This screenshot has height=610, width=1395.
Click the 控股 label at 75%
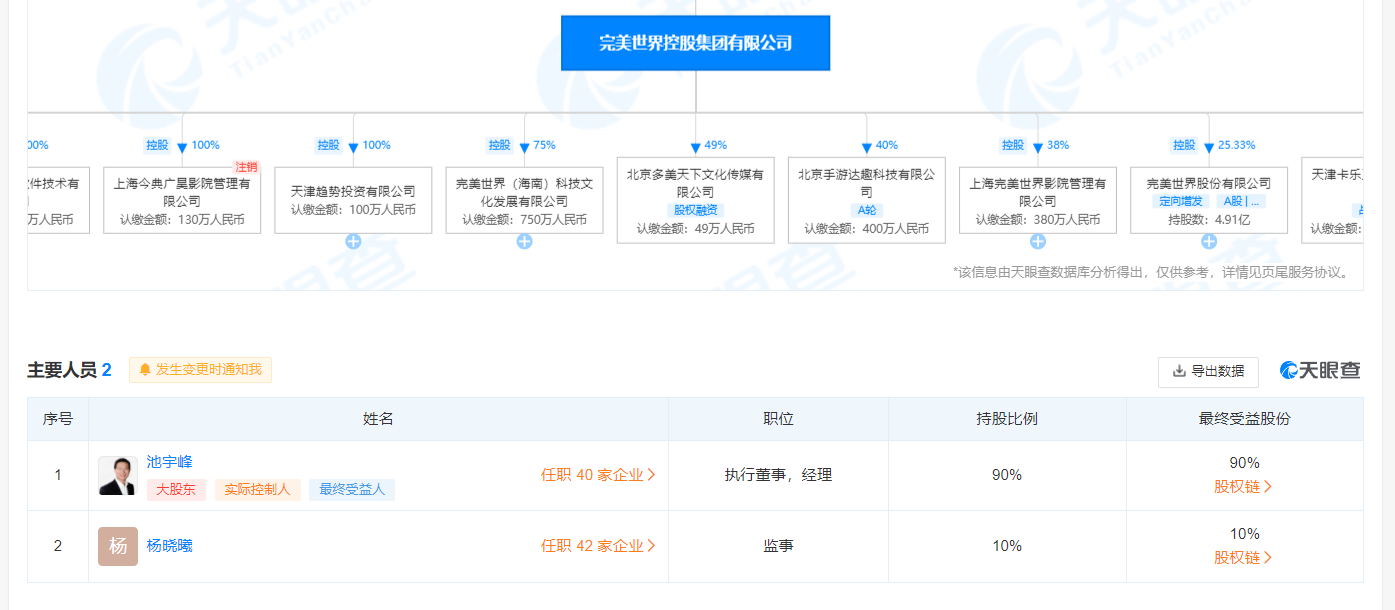500,145
